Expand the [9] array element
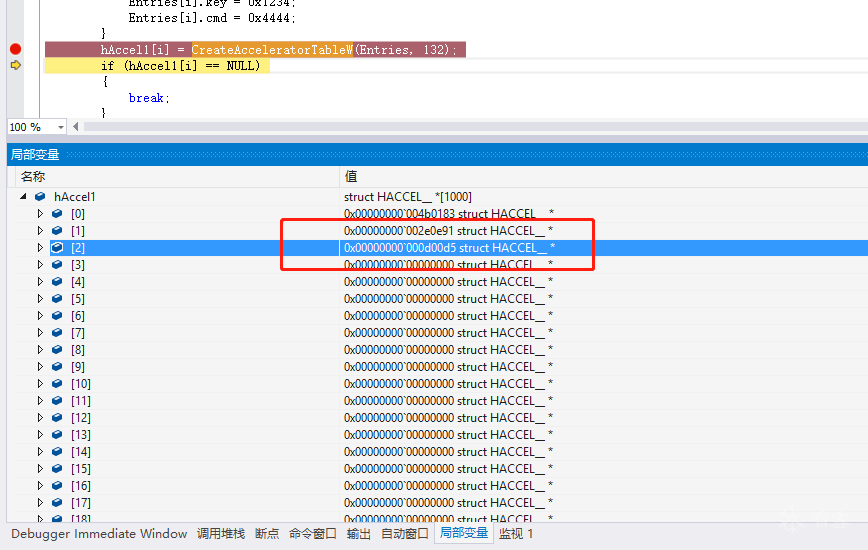Viewport: 868px width, 550px height. pyautogui.click(x=40, y=367)
